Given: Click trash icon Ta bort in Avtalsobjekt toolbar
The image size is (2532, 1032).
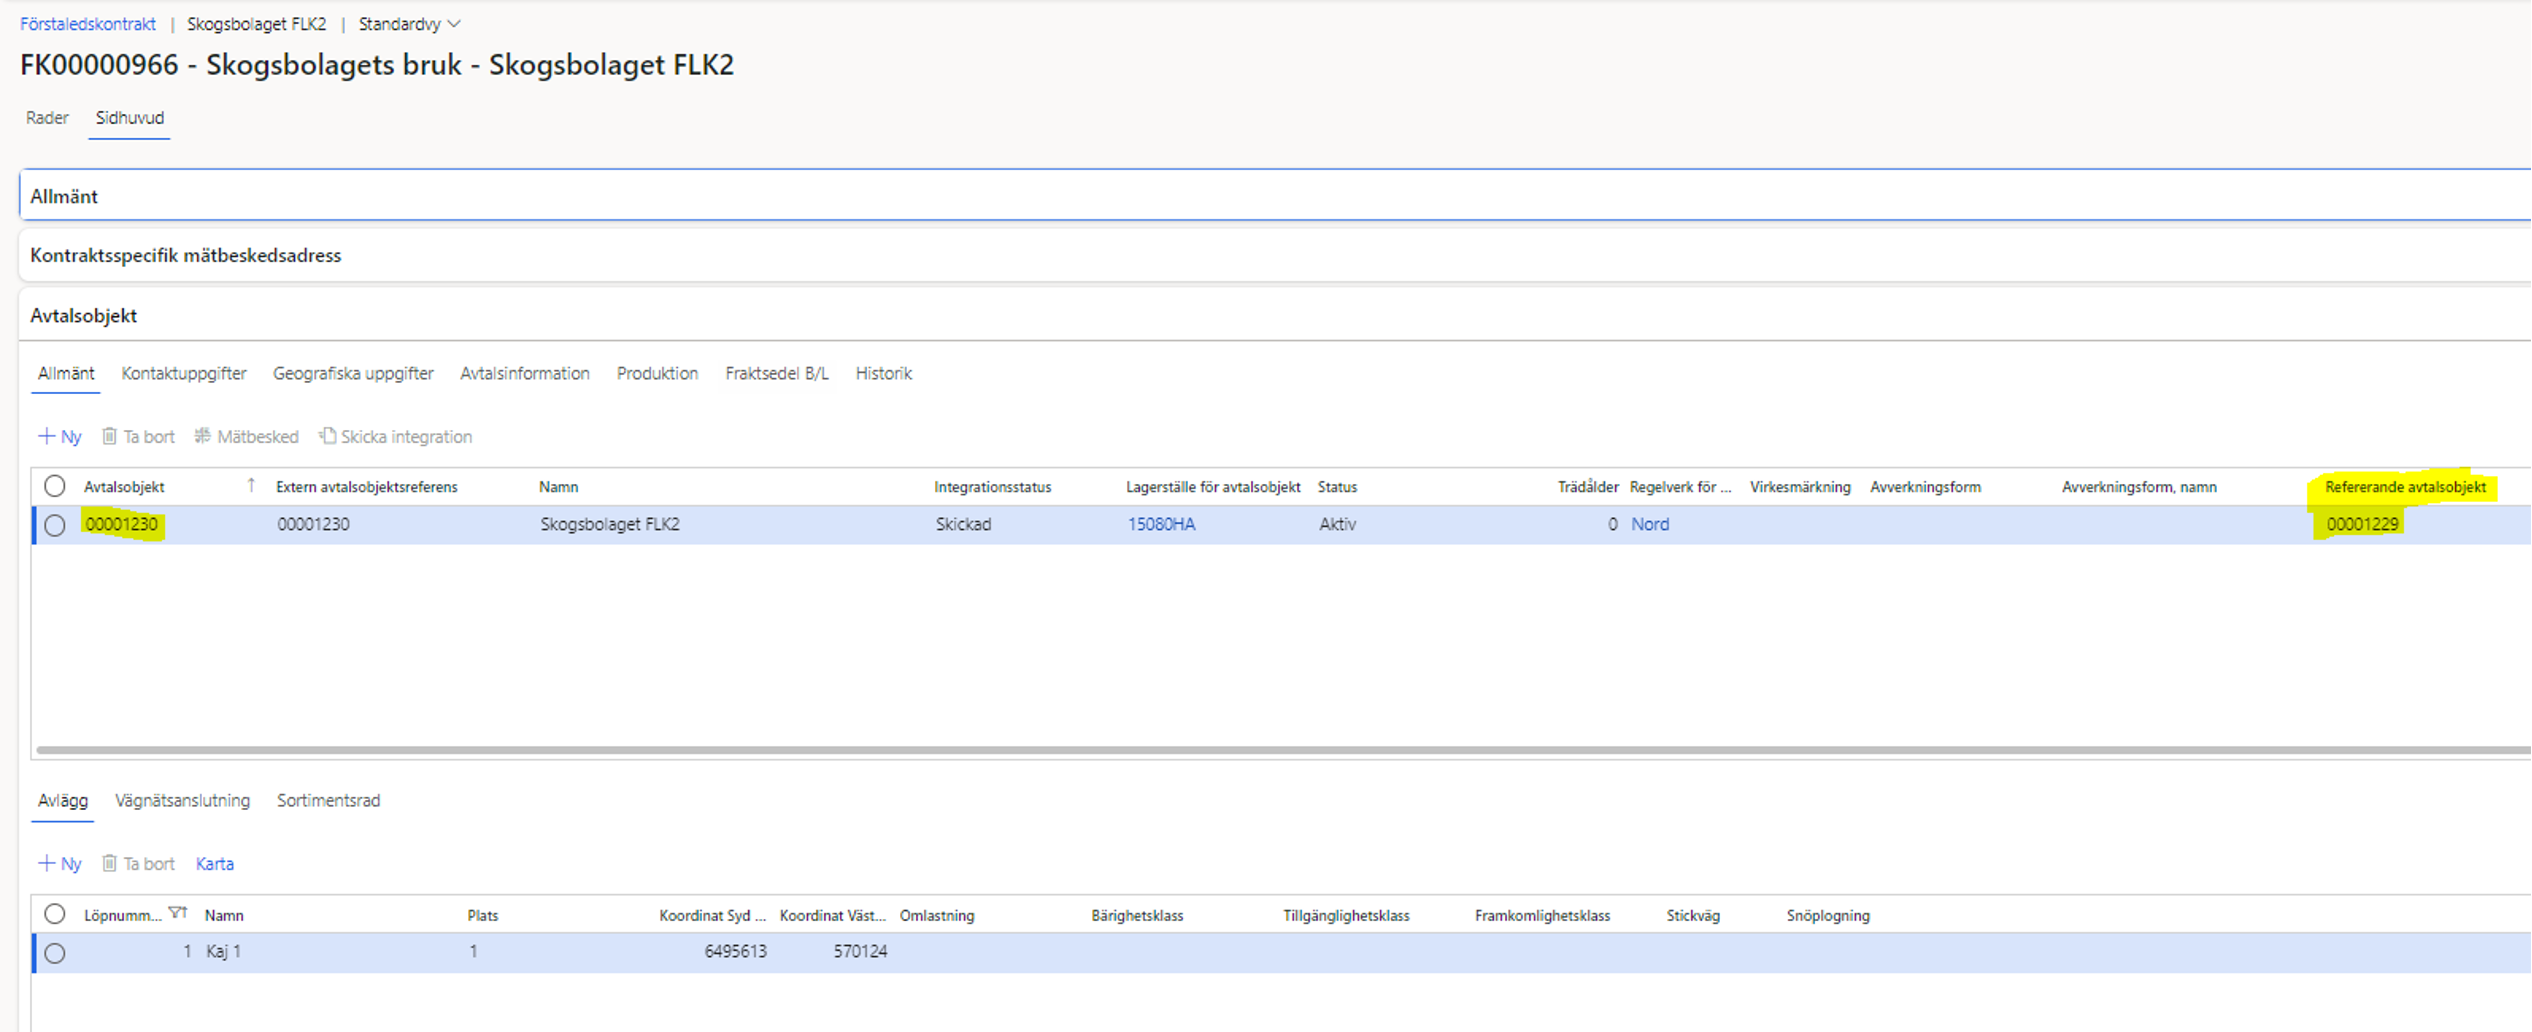Looking at the screenshot, I should pos(110,436).
